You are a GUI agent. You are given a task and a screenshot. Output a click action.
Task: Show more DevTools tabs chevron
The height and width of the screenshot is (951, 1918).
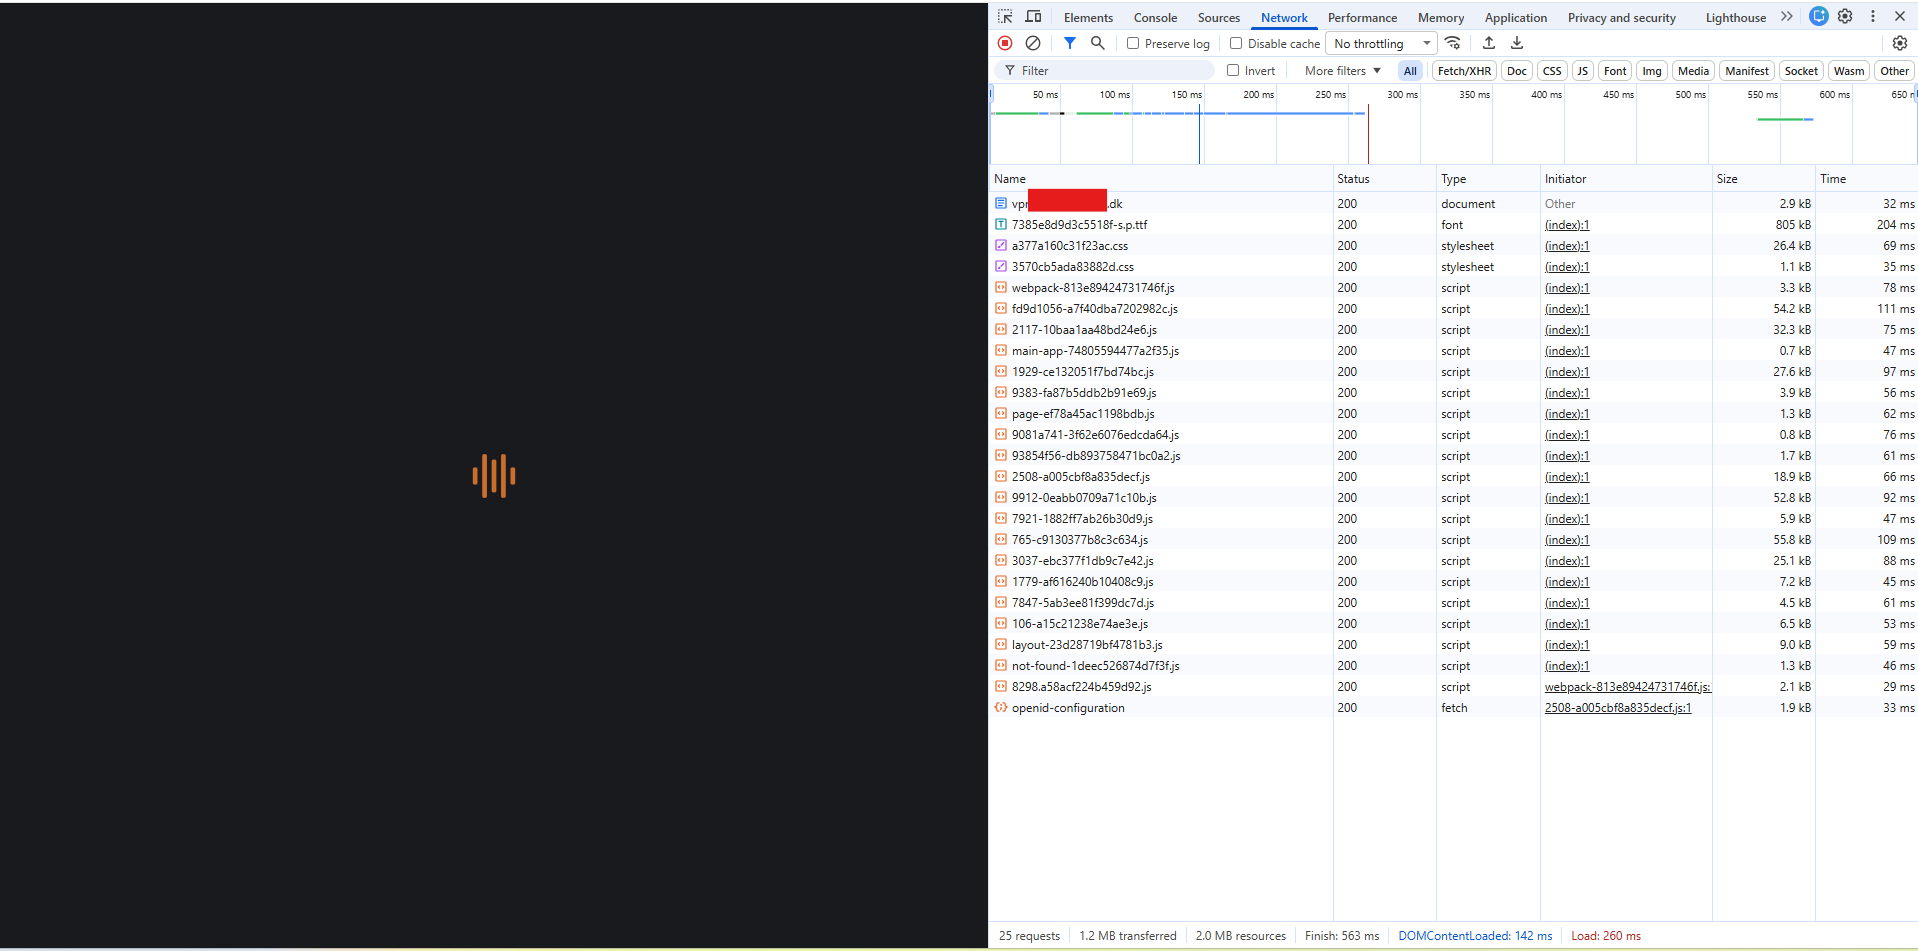1786,17
